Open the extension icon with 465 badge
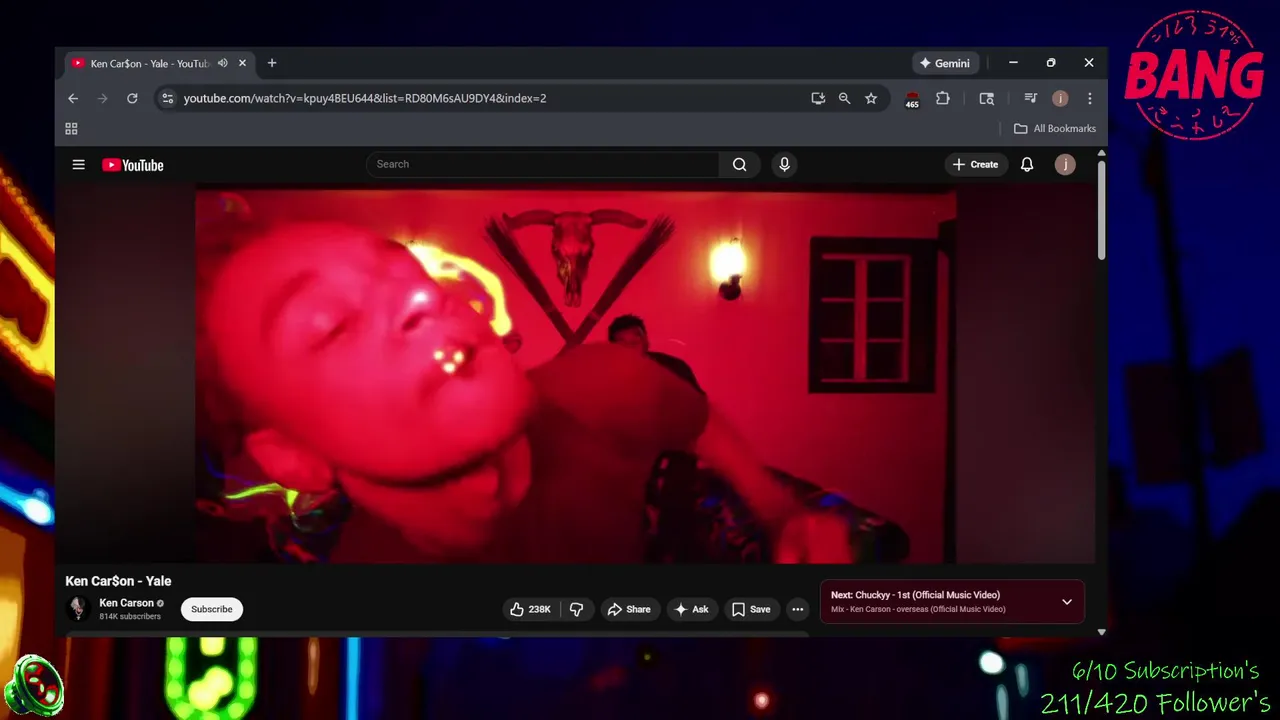The width and height of the screenshot is (1280, 720). point(911,99)
